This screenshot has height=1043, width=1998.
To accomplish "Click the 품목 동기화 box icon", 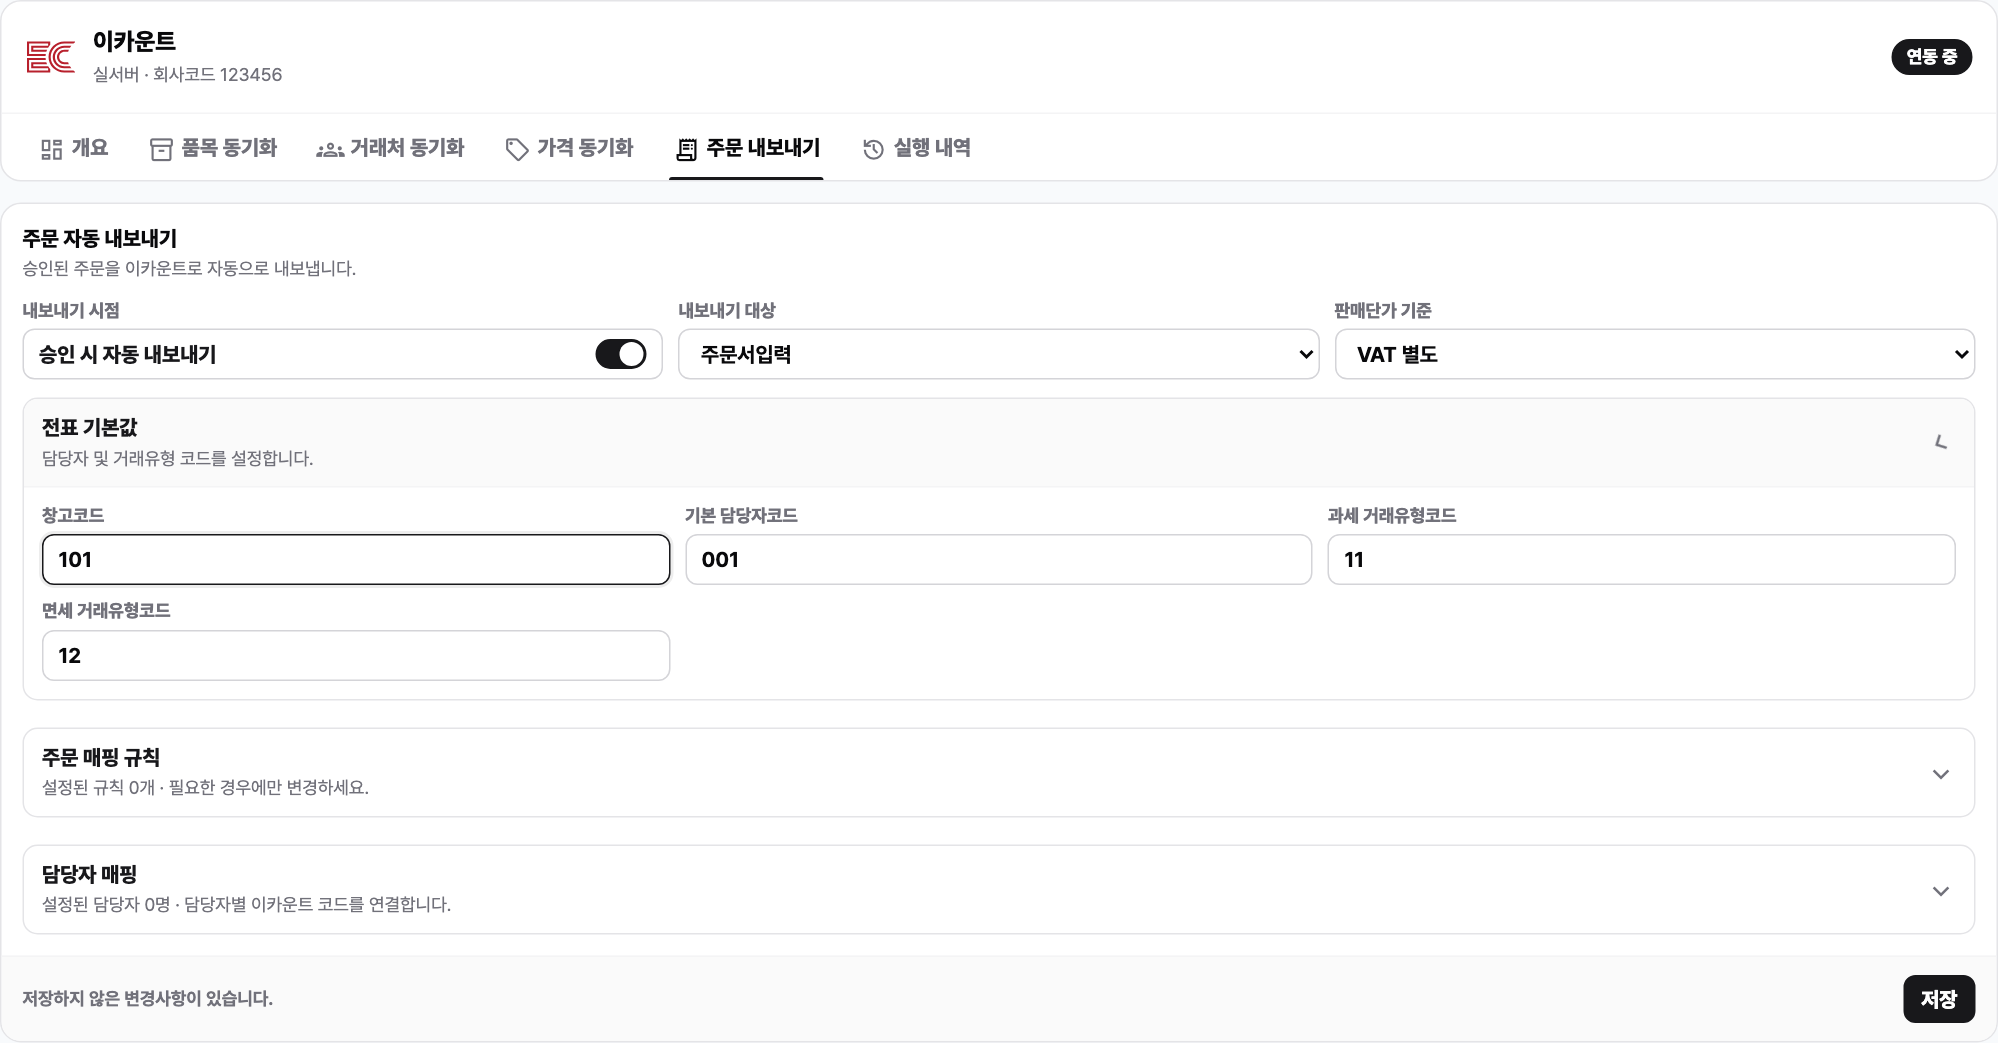I will tap(161, 149).
